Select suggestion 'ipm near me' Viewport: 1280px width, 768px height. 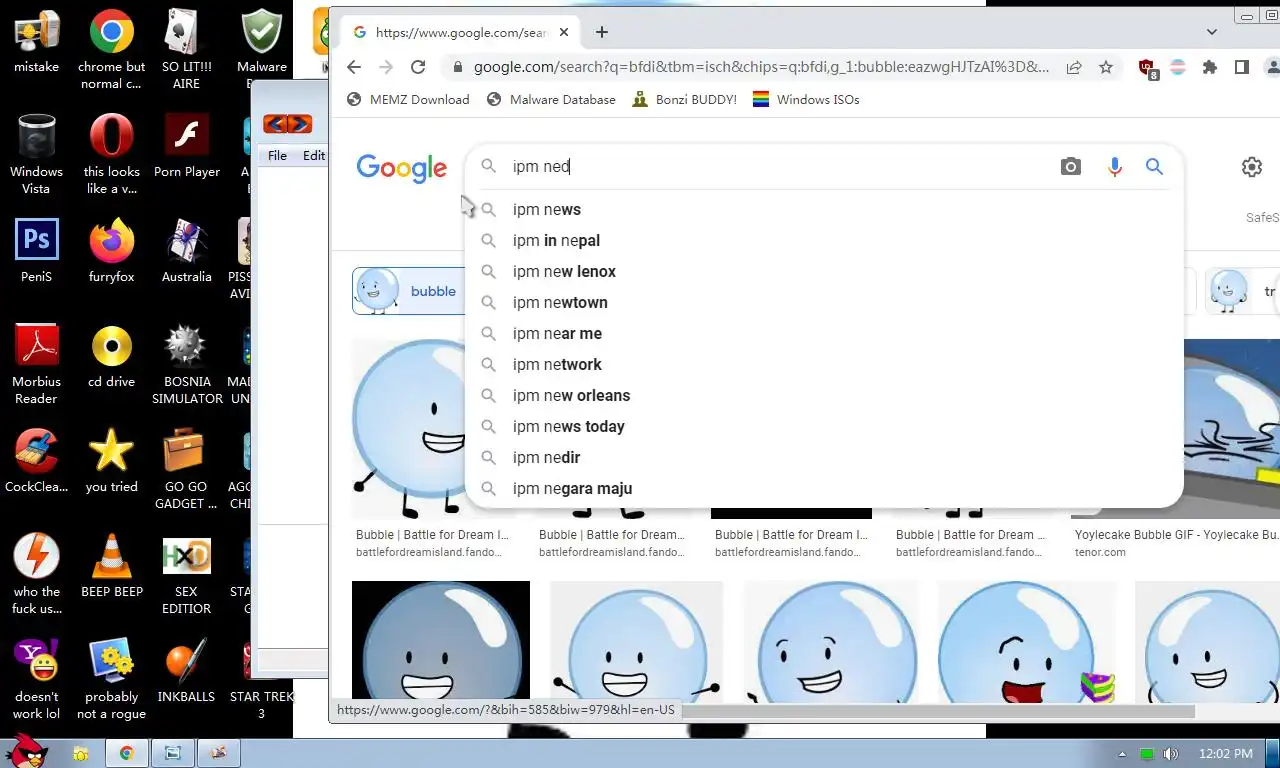tap(824, 333)
